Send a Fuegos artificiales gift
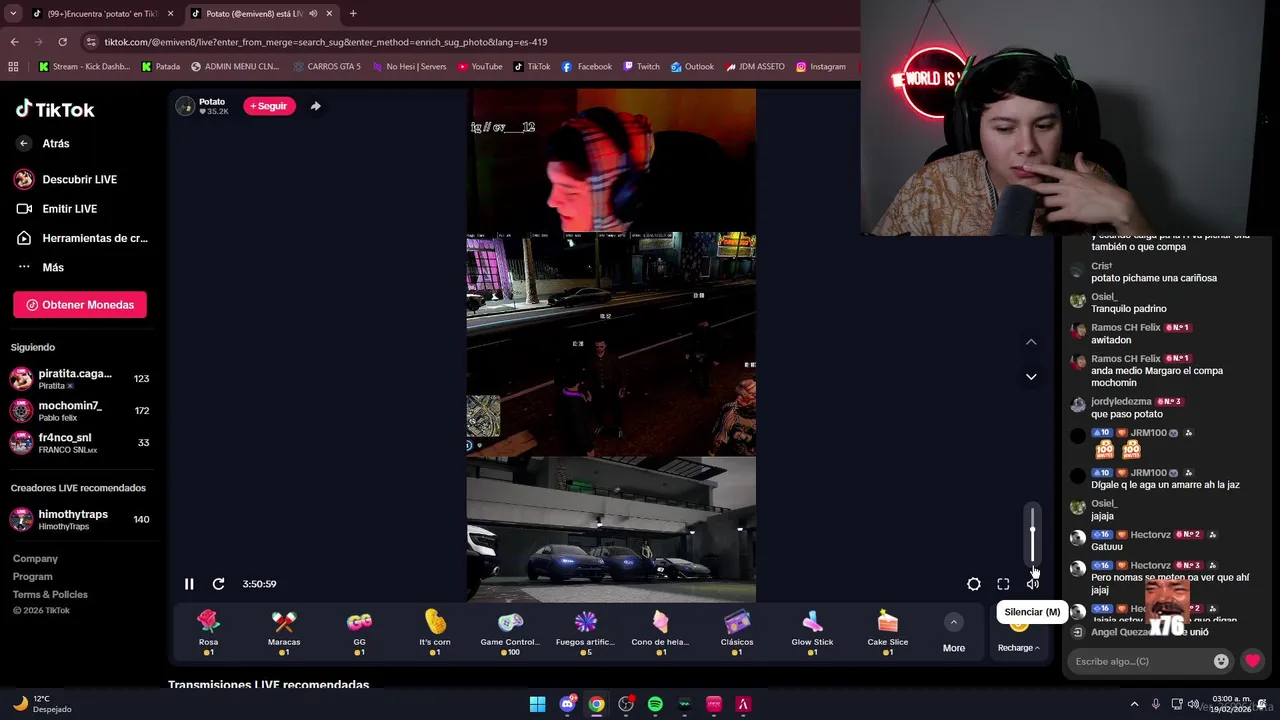This screenshot has width=1280, height=720. [x=586, y=632]
